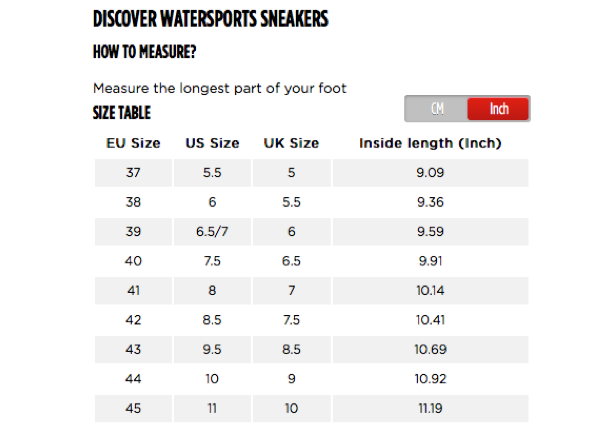Click the 9.09 inside length value
This screenshot has height=442, width=611.
click(430, 173)
